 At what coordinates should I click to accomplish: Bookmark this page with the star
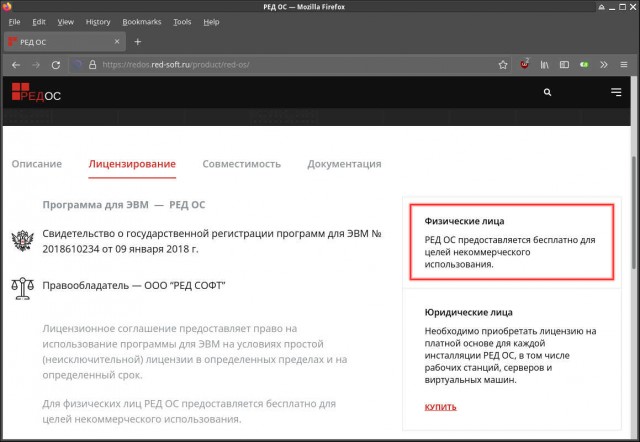point(503,64)
